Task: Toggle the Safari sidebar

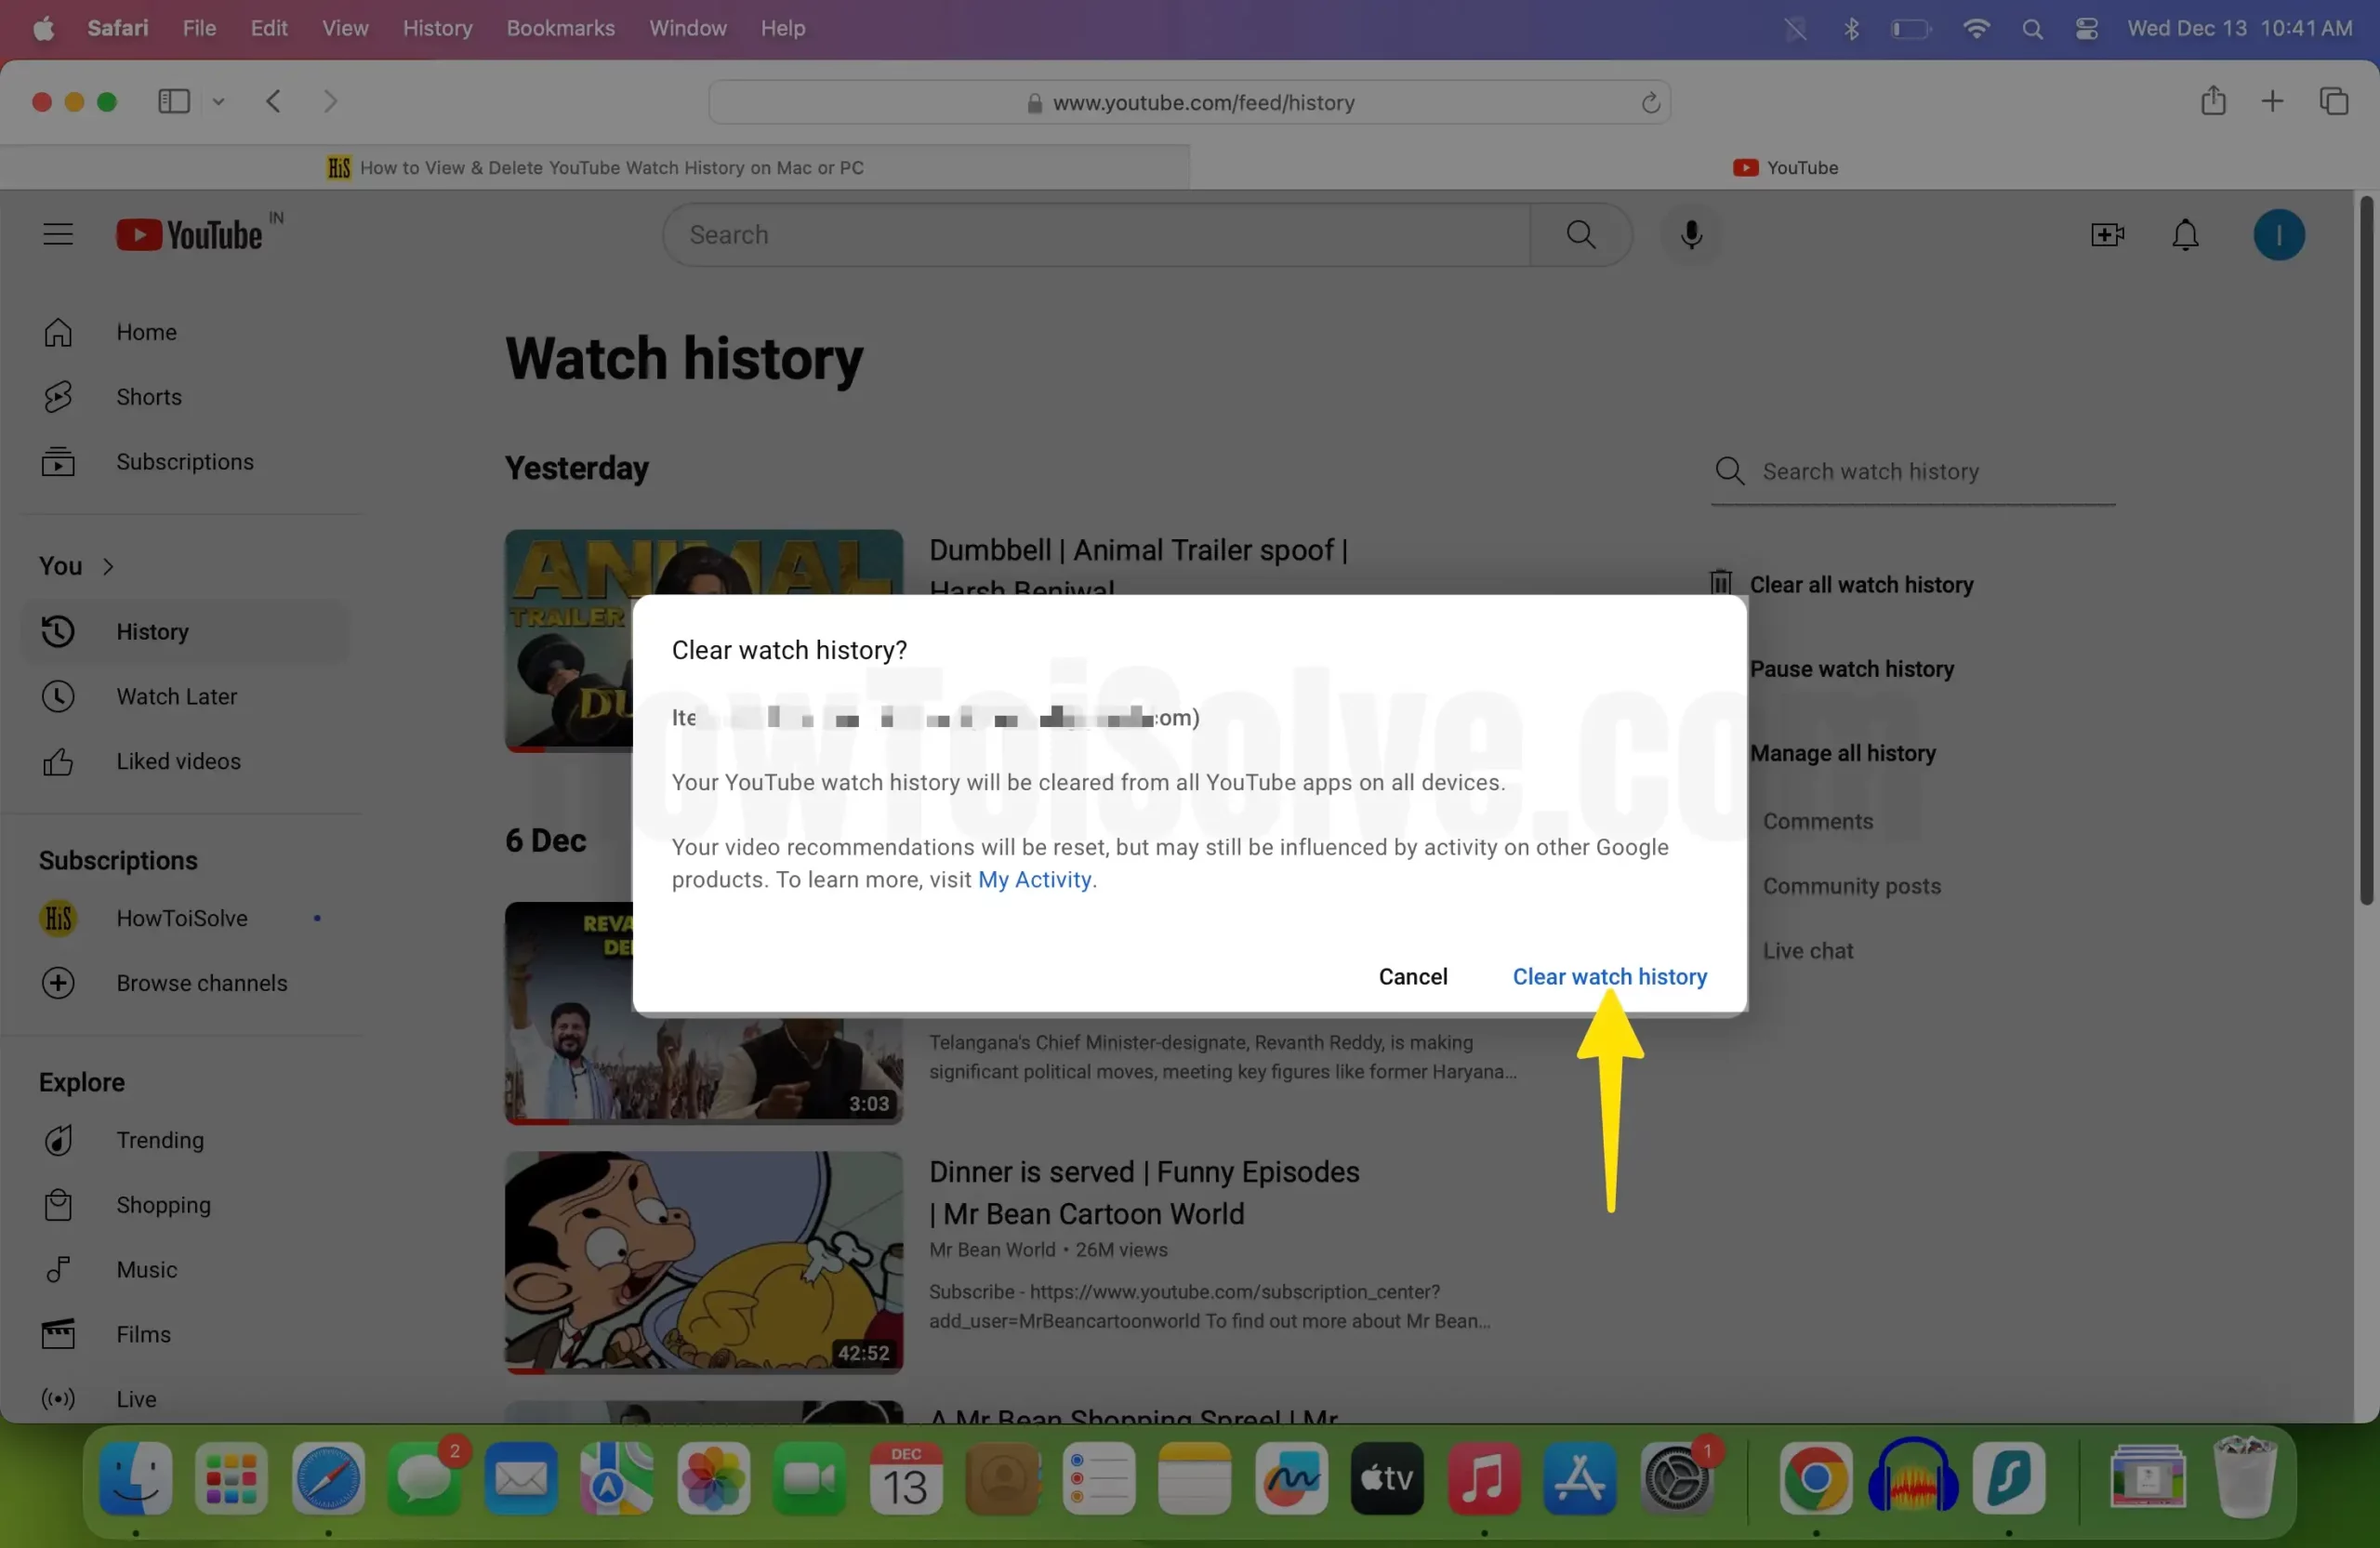Action: [x=174, y=101]
